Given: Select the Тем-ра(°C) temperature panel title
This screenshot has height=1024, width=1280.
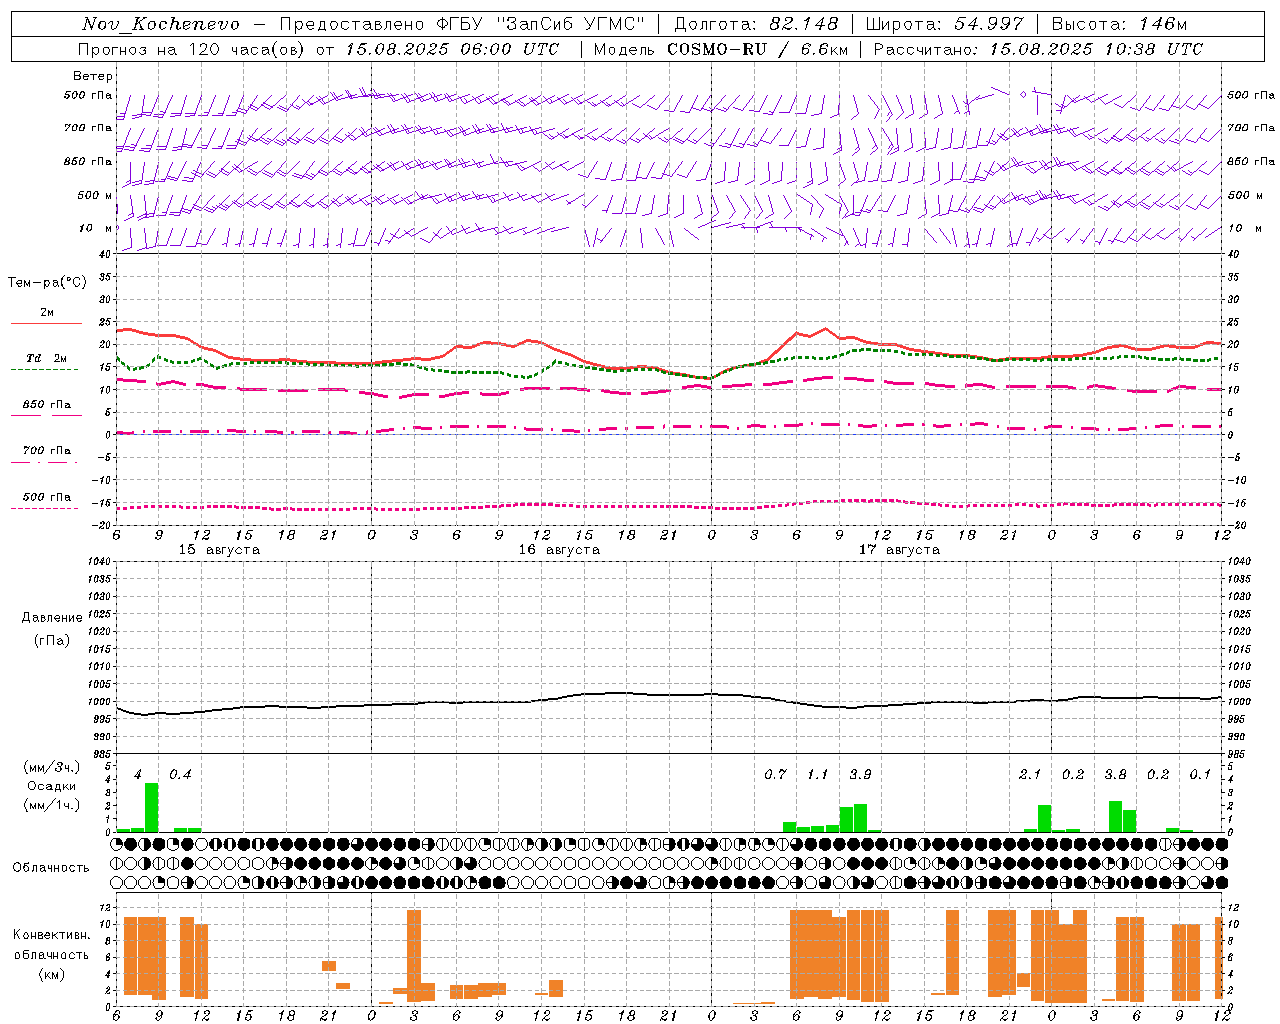Looking at the screenshot, I should point(47,283).
